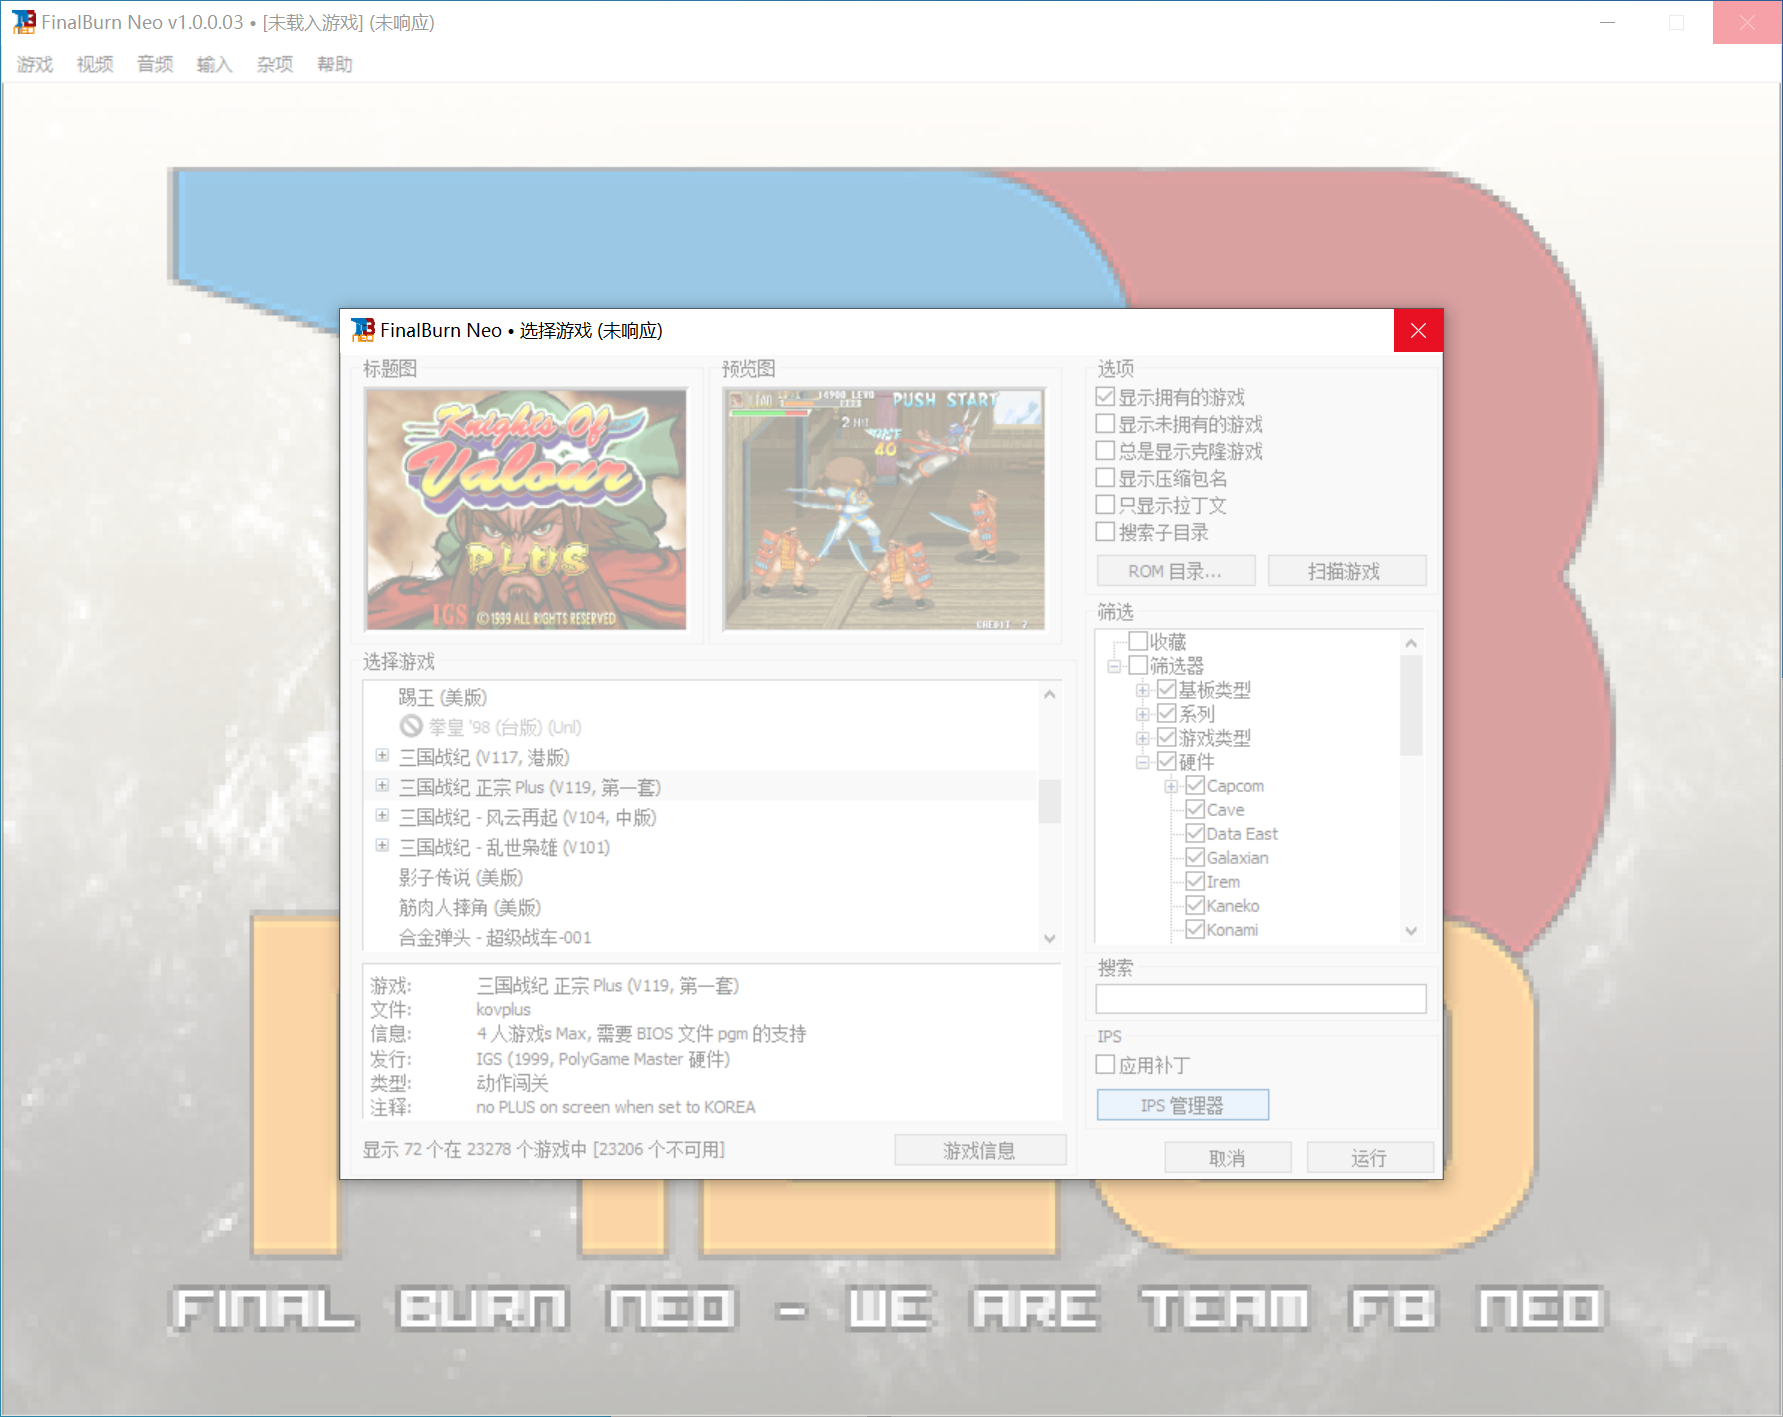Screen dimensions: 1783x1417
Task: Enable 只显示拉丁文 checkbox
Action: (1105, 505)
